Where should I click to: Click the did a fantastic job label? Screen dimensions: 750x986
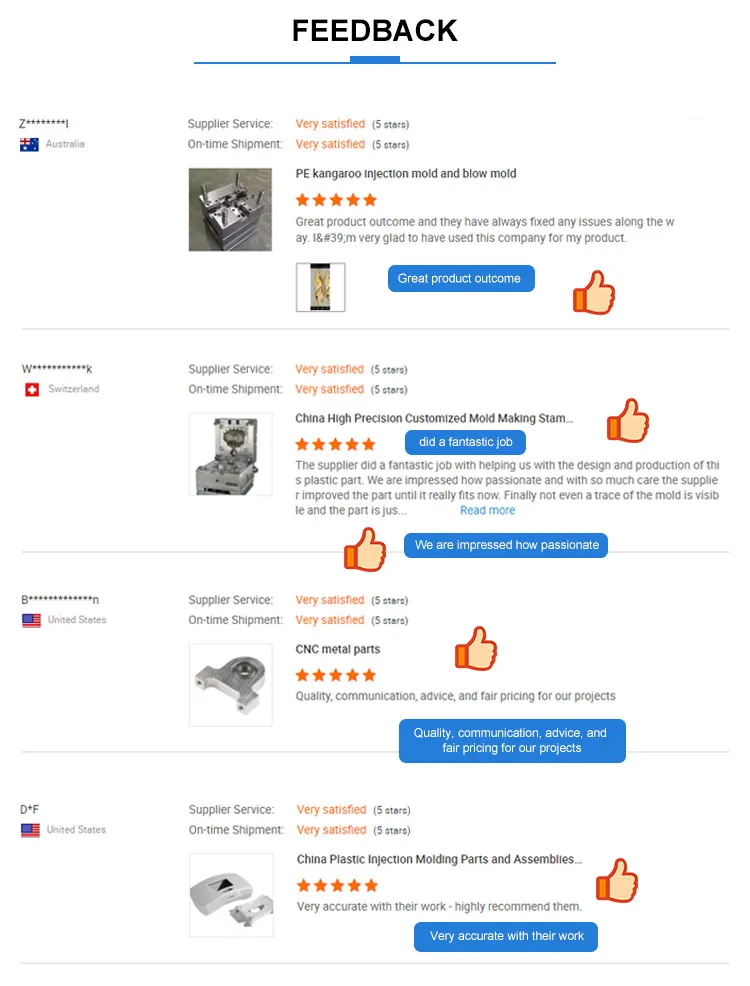(465, 442)
